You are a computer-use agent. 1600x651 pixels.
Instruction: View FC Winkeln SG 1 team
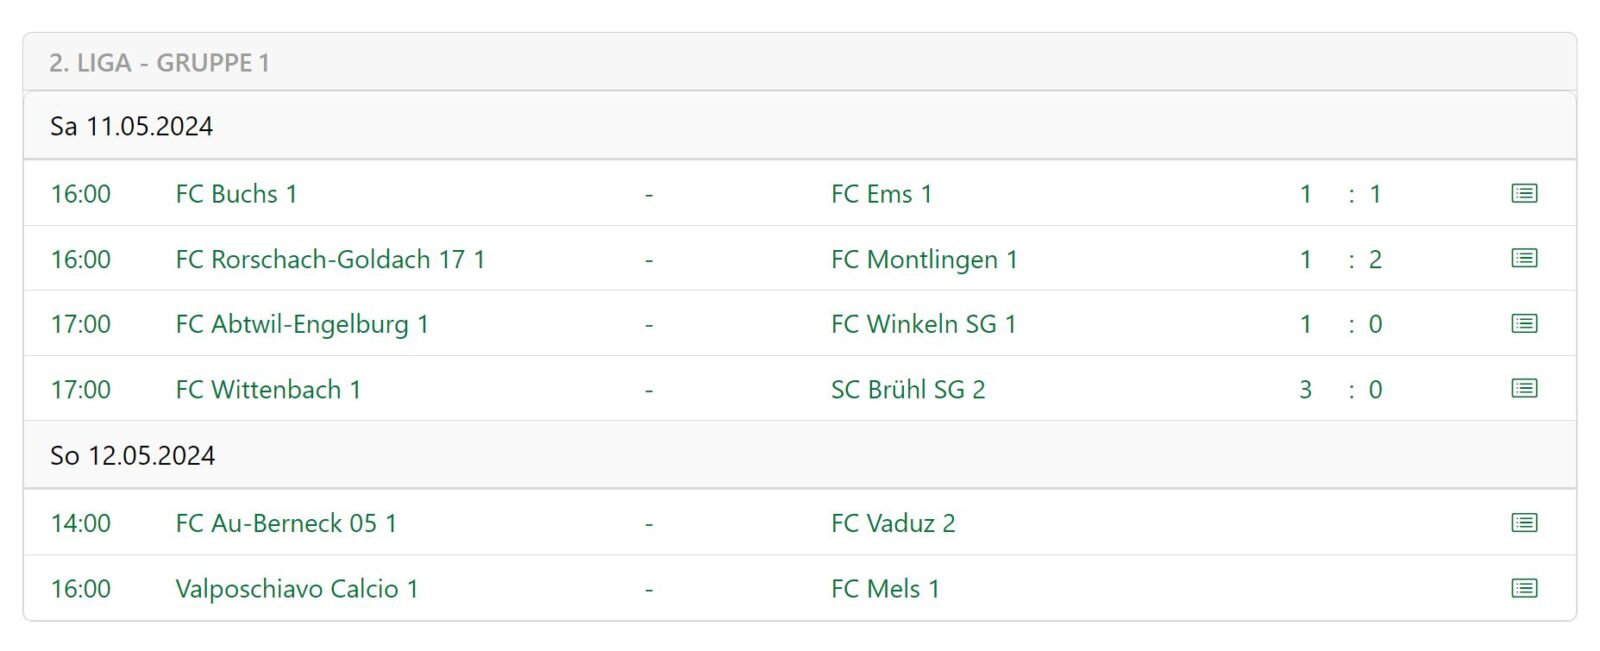(x=923, y=324)
